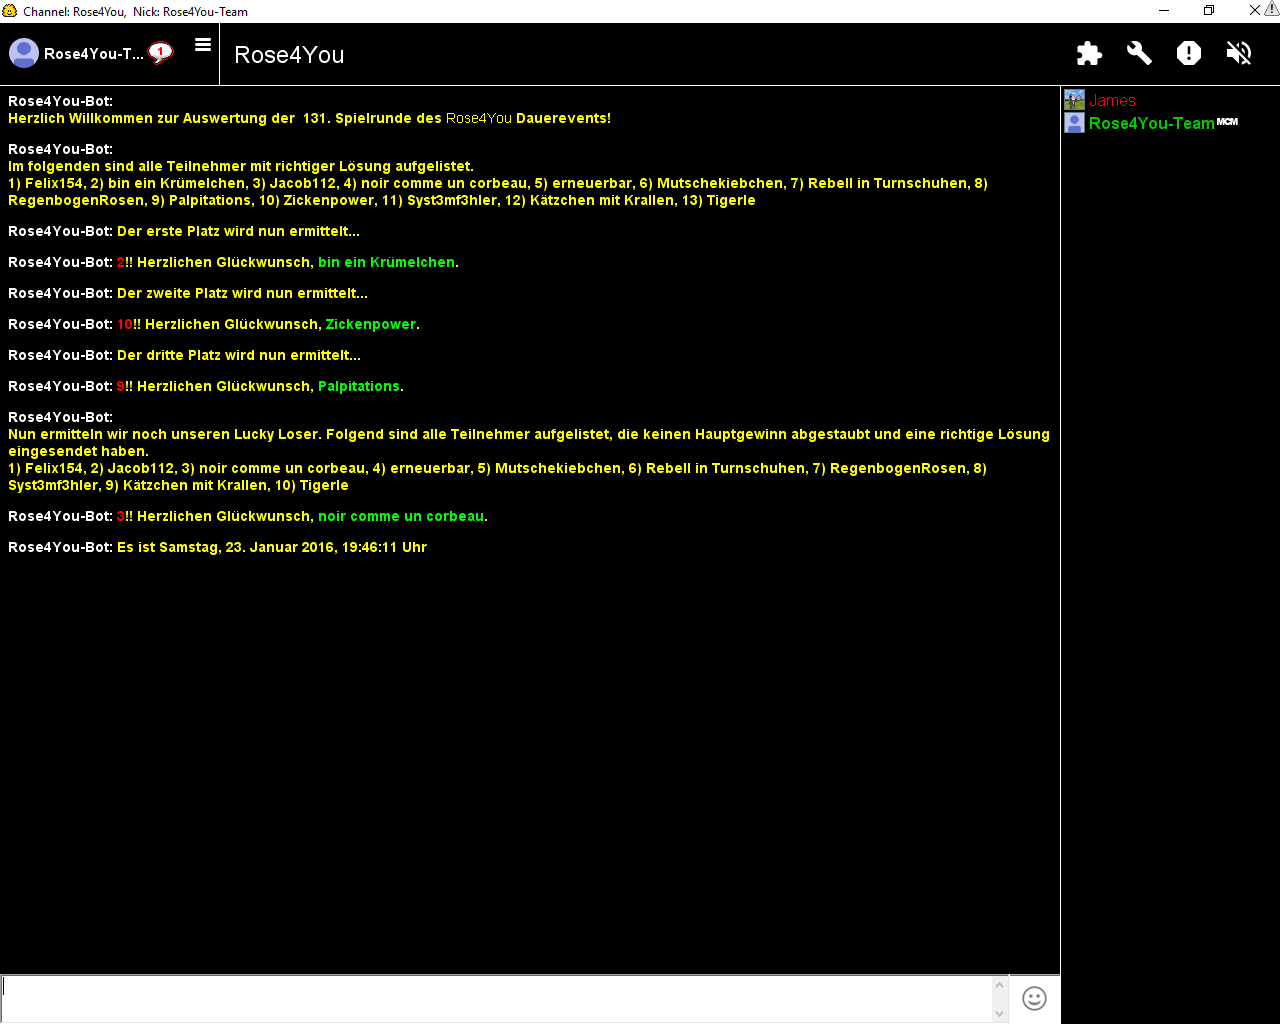The image size is (1280, 1024).
Task: Open settings with the wrench icon
Action: 1139,53
